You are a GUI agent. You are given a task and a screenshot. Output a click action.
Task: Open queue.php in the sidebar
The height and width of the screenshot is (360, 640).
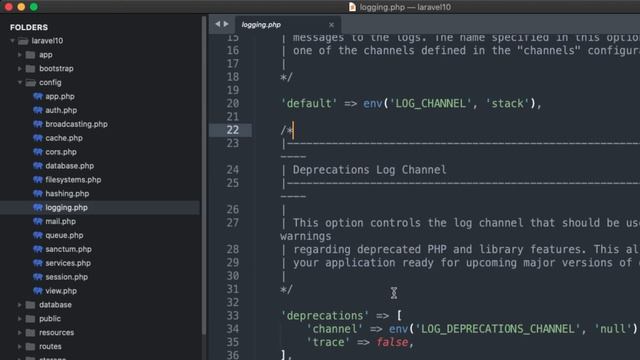[64, 235]
